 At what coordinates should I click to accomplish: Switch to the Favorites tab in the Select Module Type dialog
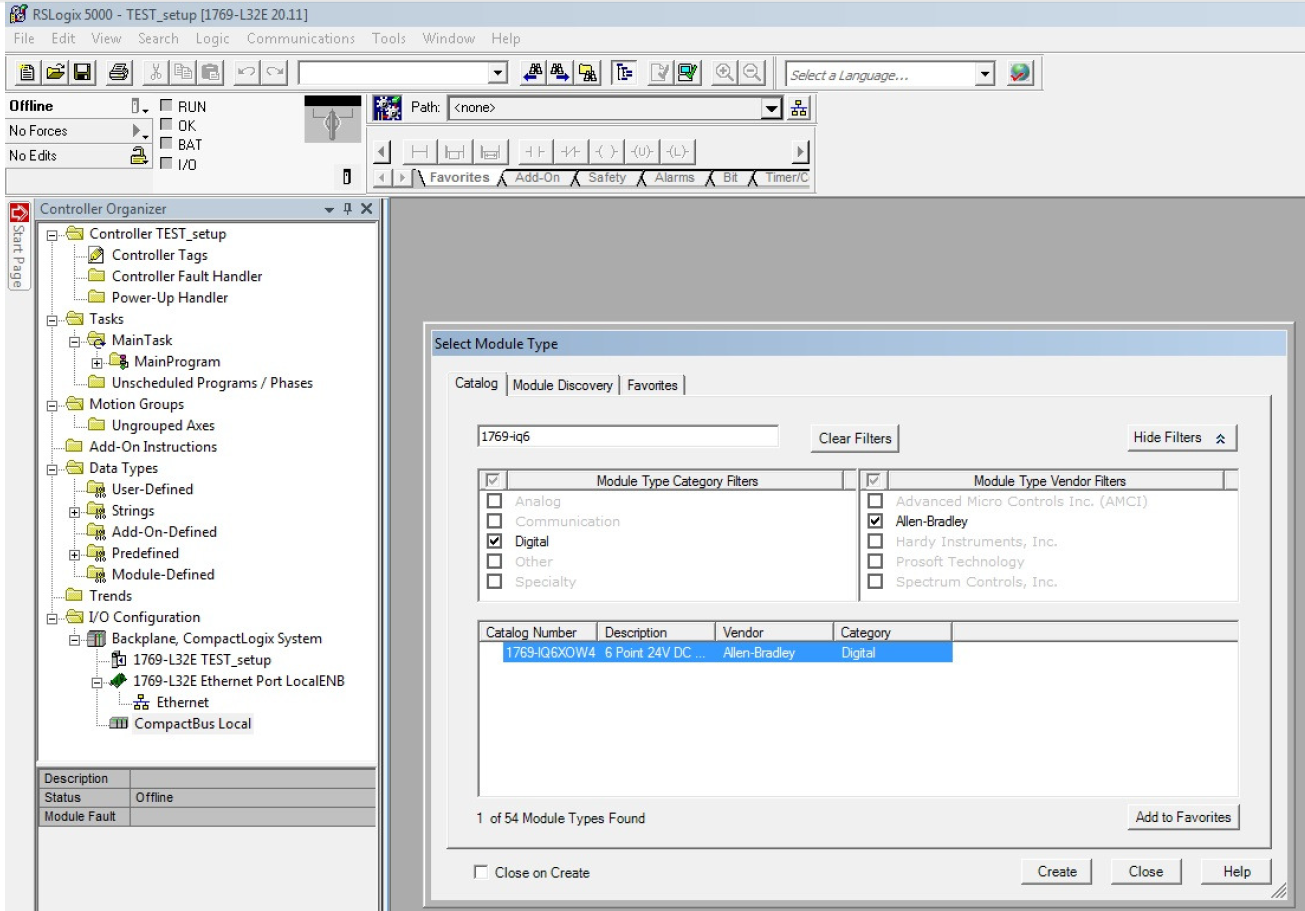(x=652, y=385)
